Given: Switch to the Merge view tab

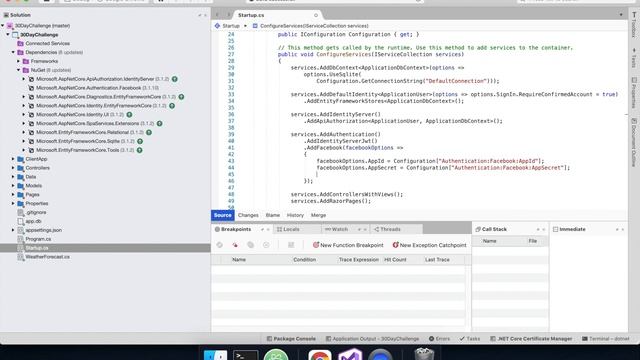Looking at the screenshot, I should [x=318, y=215].
